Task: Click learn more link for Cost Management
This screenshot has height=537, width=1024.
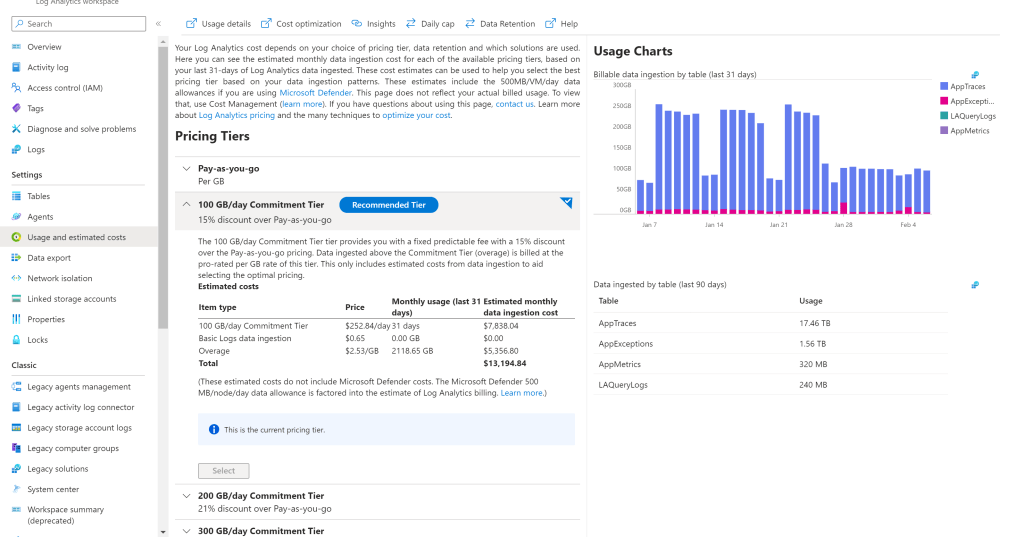Action: 302,104
